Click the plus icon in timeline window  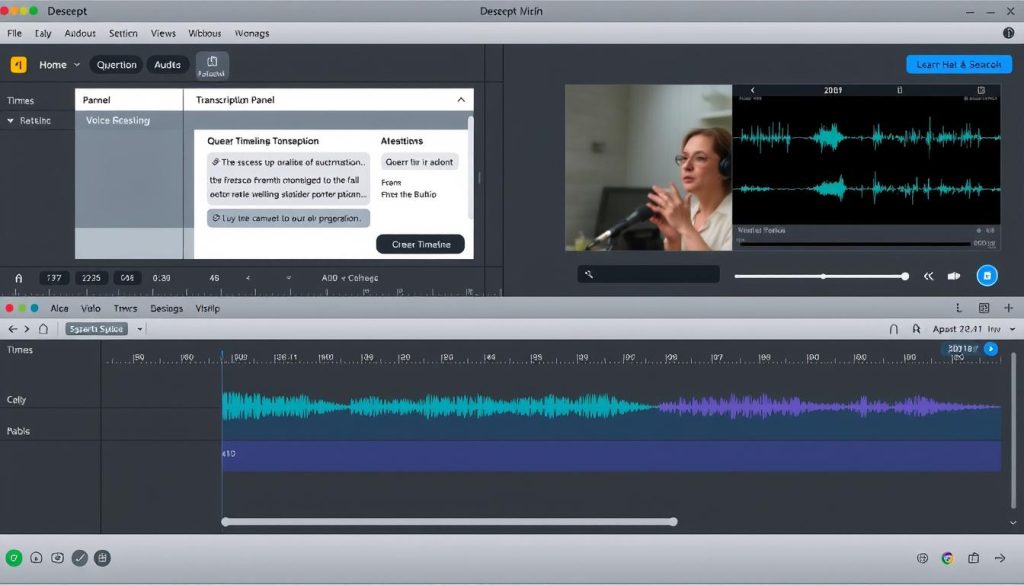1008,308
